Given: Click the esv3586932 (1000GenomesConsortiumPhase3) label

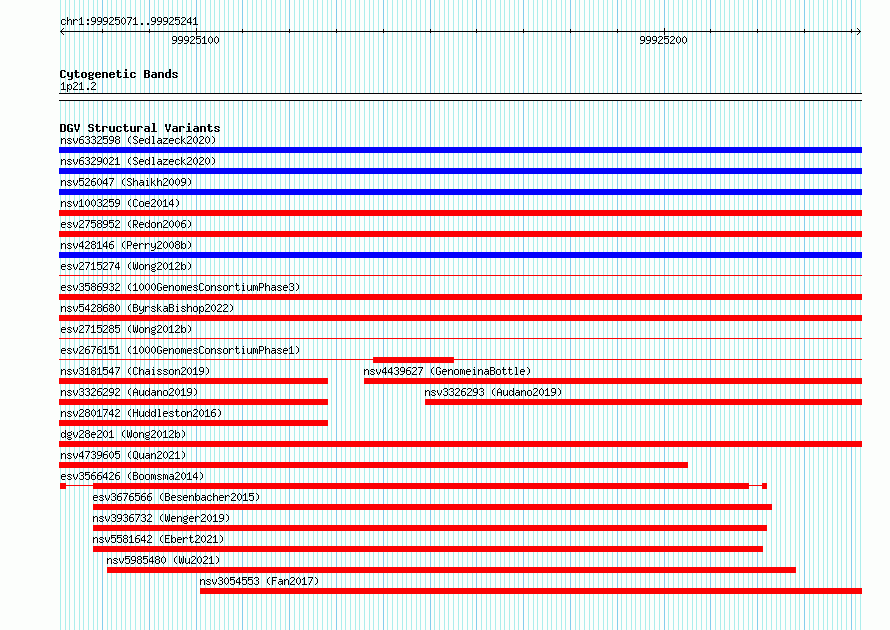Looking at the screenshot, I should point(180,287).
